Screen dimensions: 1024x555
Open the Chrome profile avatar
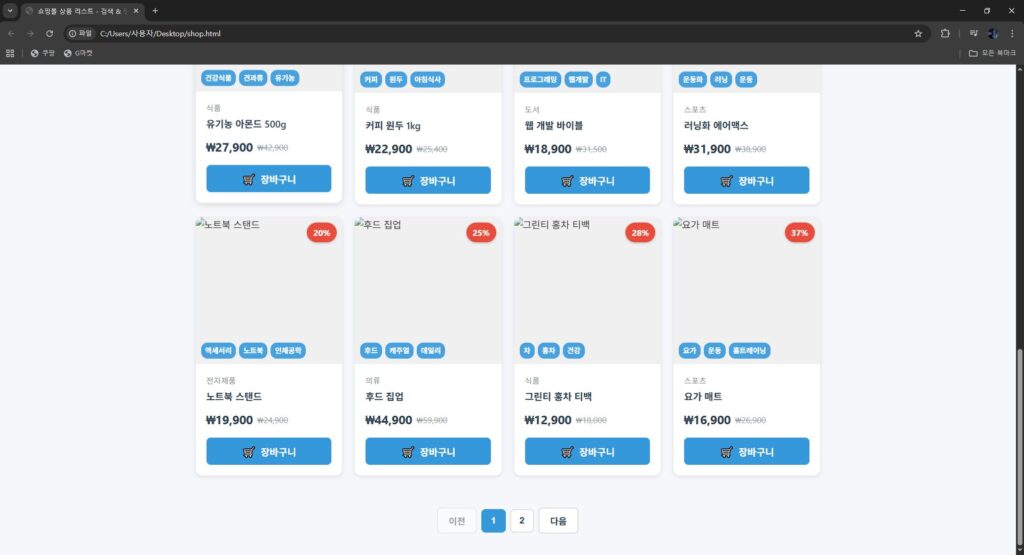(993, 33)
